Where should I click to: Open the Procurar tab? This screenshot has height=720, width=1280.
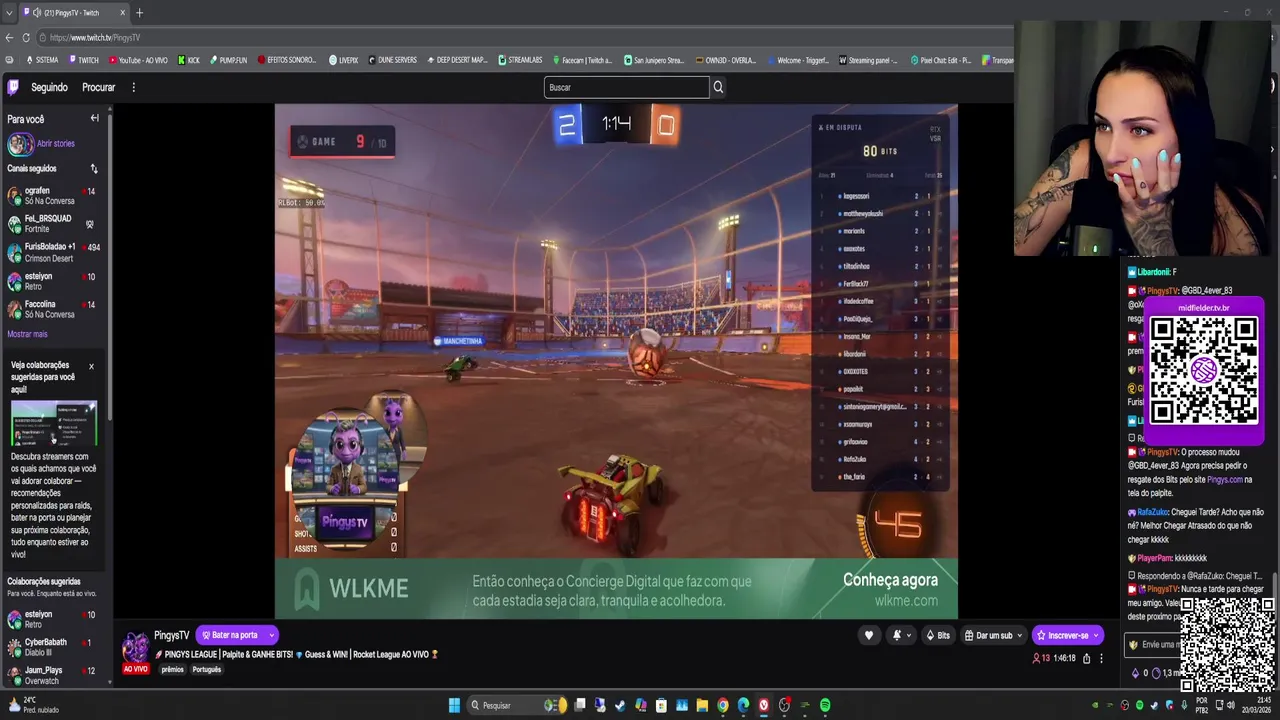[98, 87]
